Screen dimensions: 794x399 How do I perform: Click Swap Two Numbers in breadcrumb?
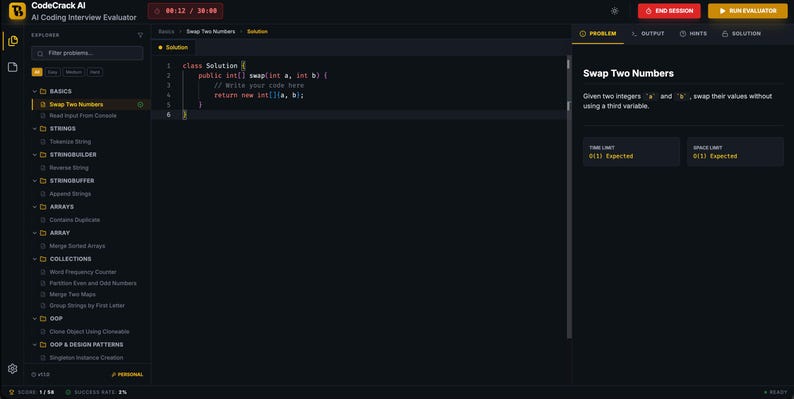click(x=211, y=32)
